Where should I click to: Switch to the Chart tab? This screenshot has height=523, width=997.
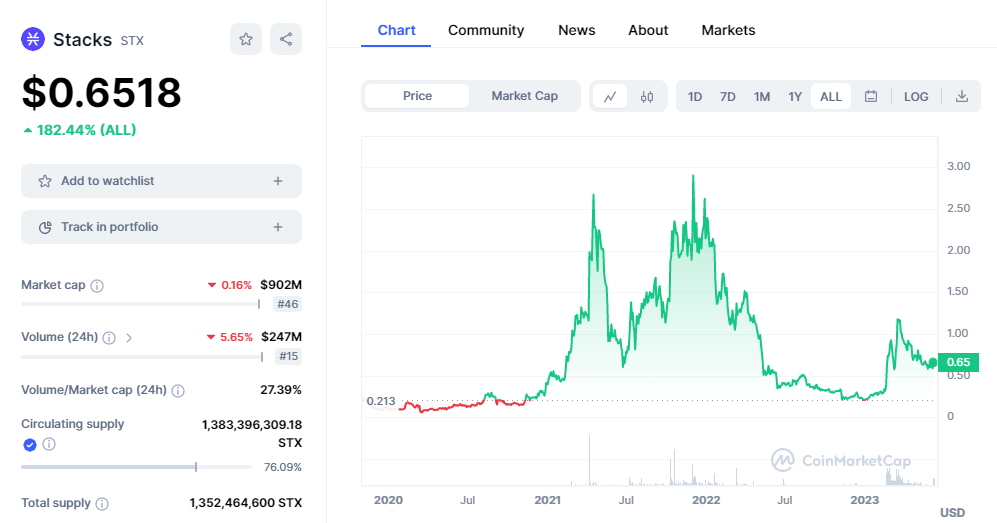(396, 31)
